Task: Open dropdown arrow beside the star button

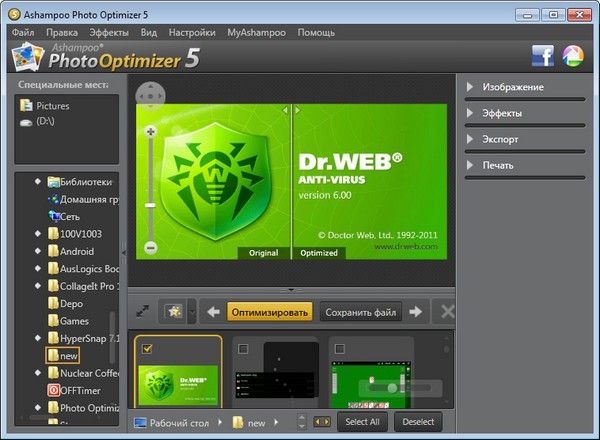Action: click(x=190, y=312)
